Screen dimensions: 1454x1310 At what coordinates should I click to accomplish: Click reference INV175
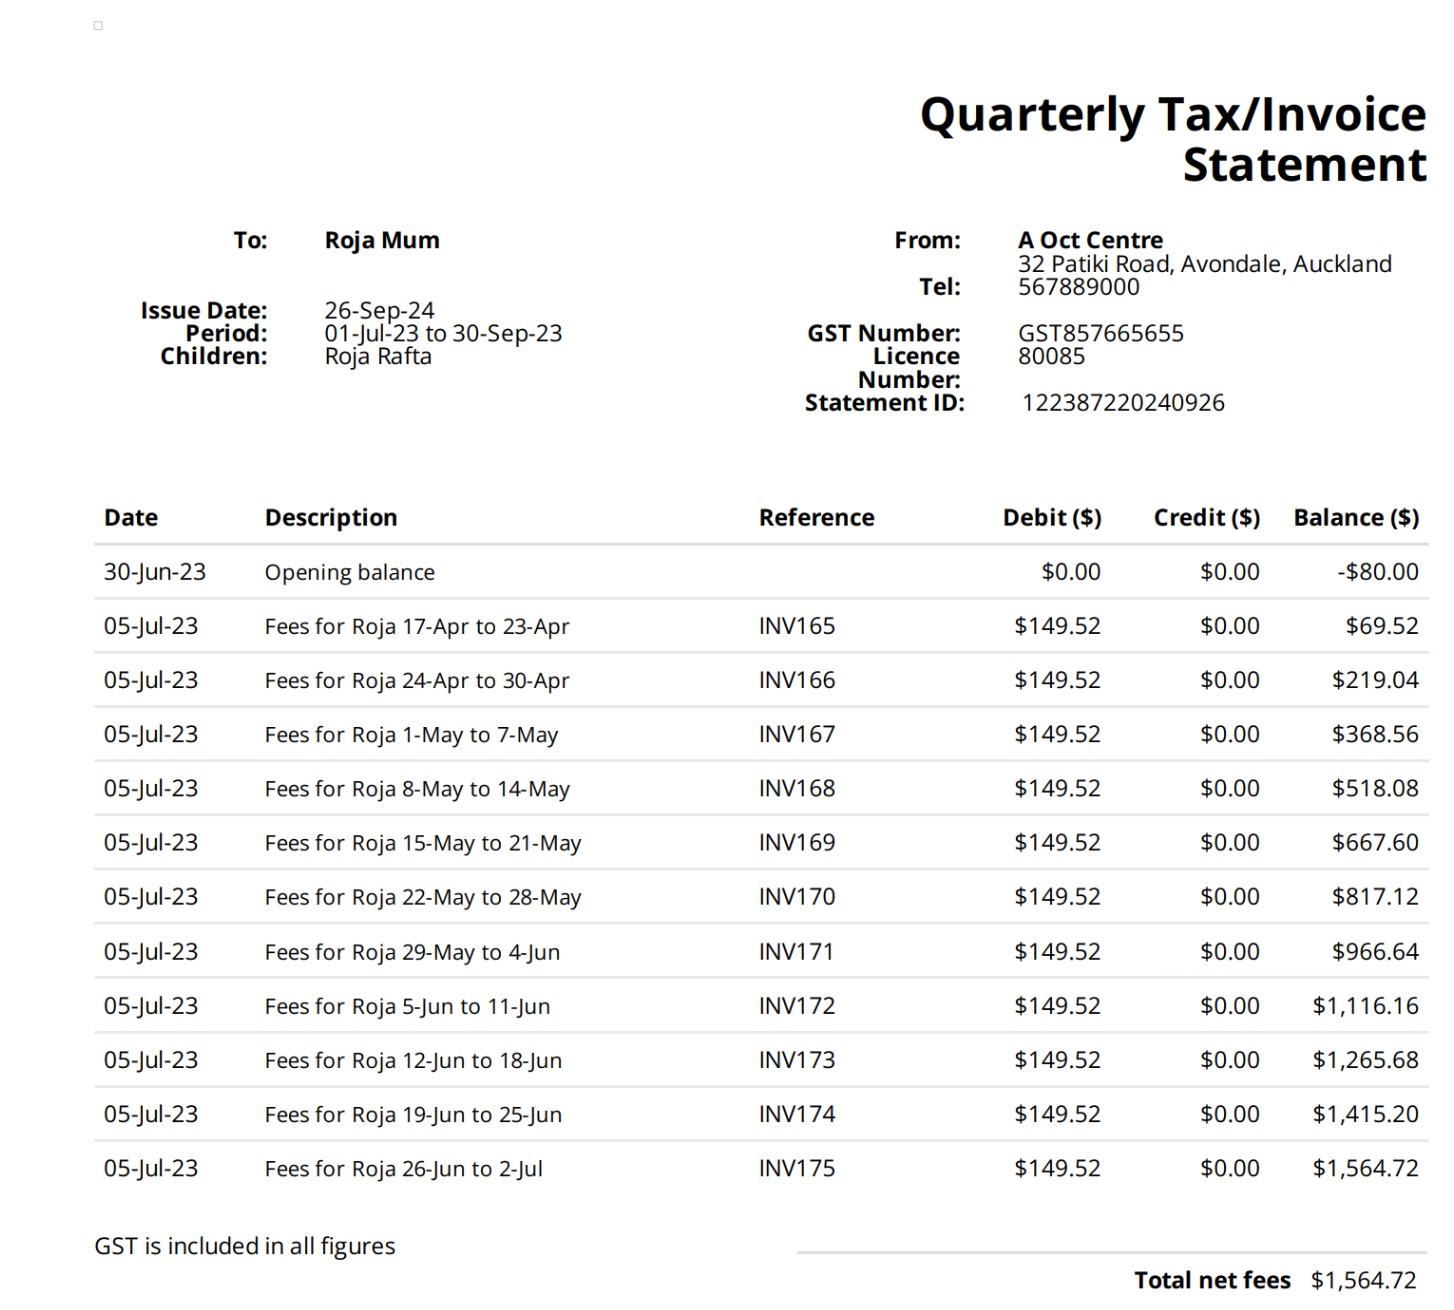pyautogui.click(x=797, y=1167)
